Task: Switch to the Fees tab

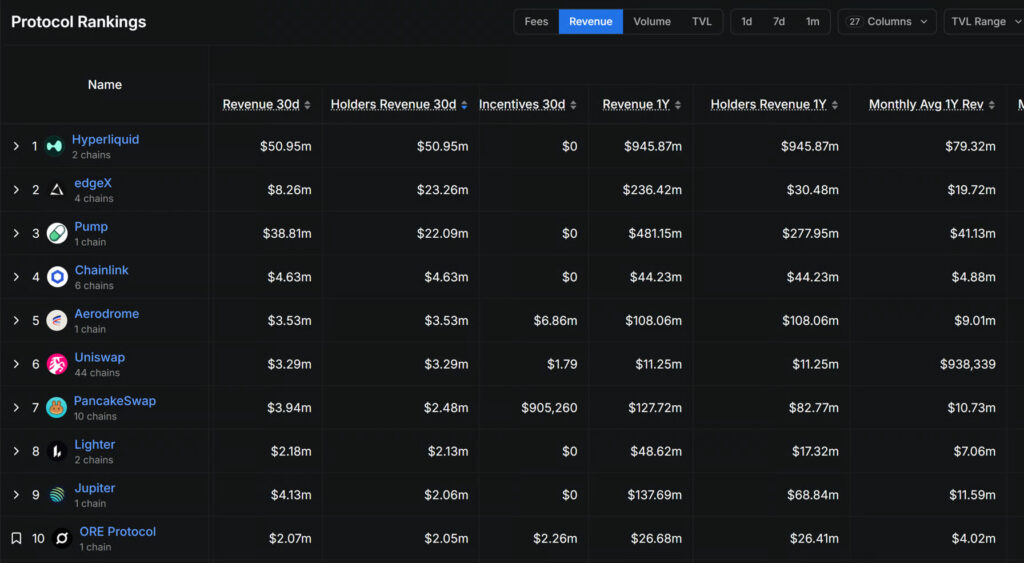Action: [536, 22]
